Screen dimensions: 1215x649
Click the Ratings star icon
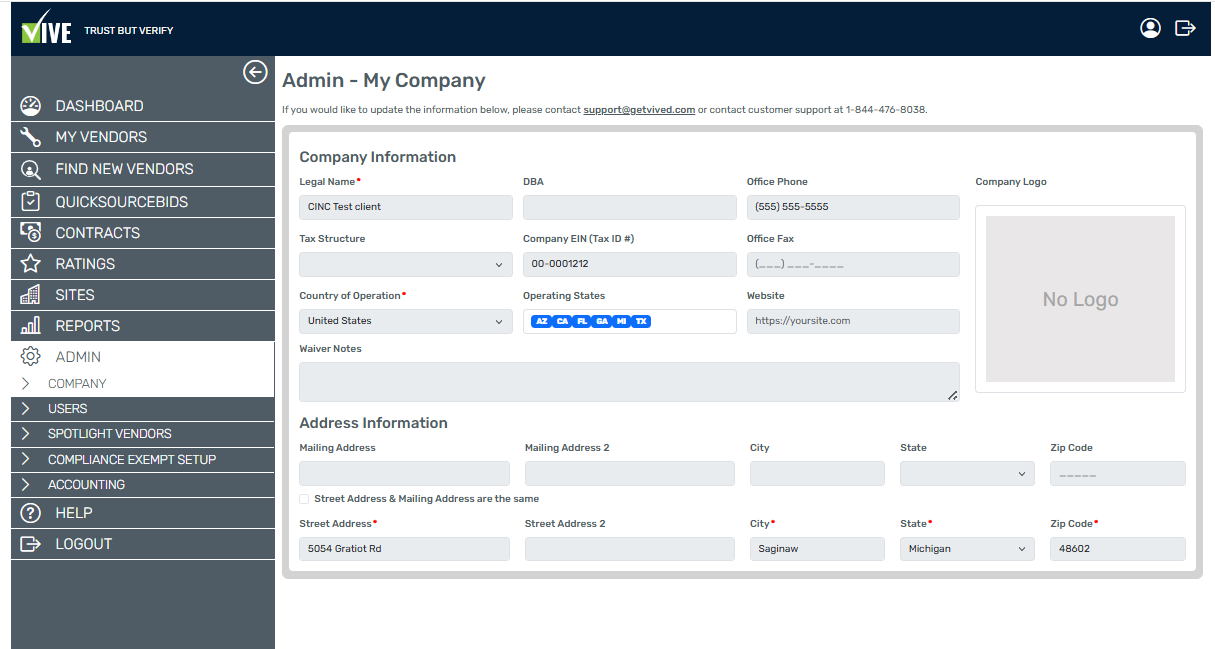pyautogui.click(x=31, y=264)
